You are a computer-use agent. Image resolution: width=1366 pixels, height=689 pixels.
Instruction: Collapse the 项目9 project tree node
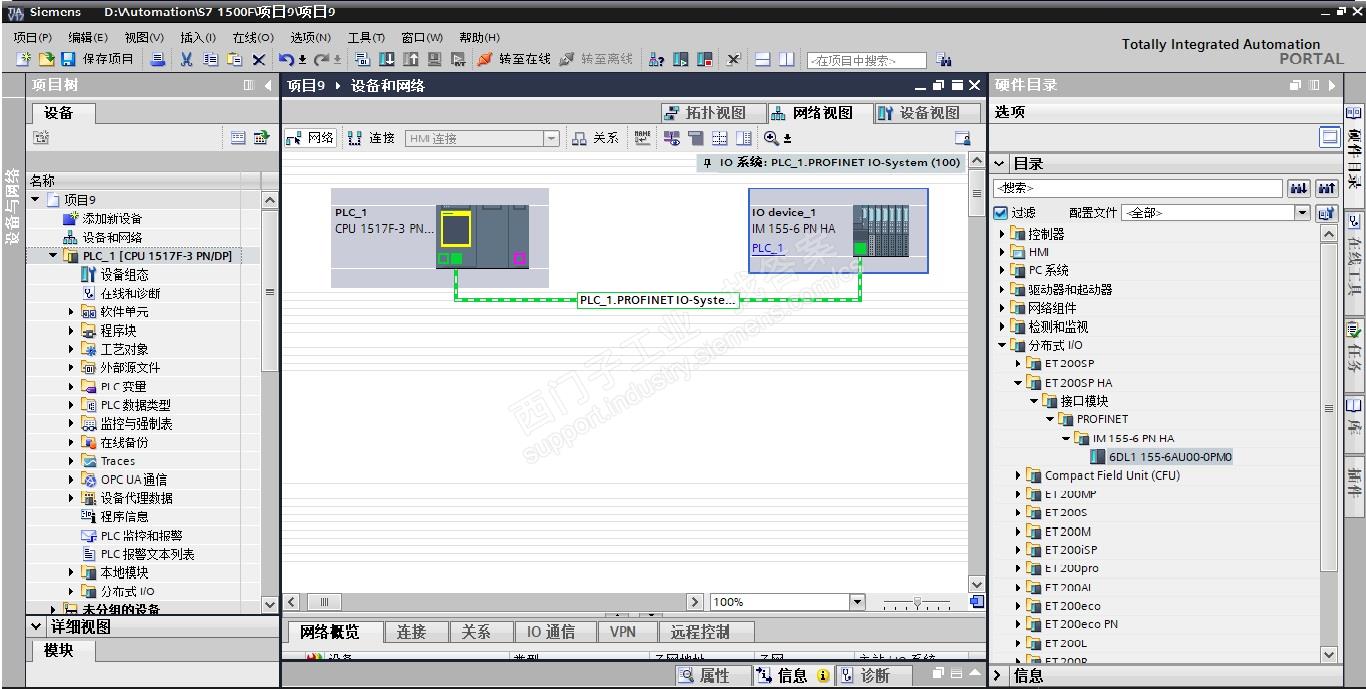tap(36, 200)
